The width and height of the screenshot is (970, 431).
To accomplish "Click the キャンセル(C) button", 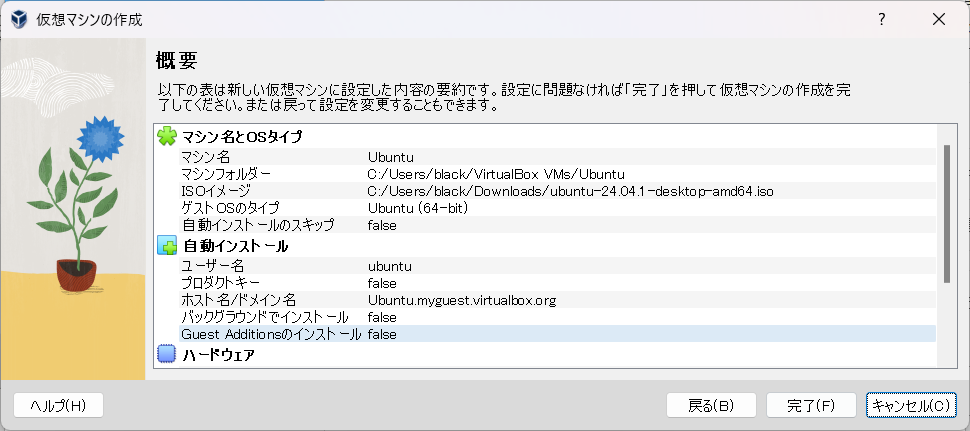I will coord(911,406).
